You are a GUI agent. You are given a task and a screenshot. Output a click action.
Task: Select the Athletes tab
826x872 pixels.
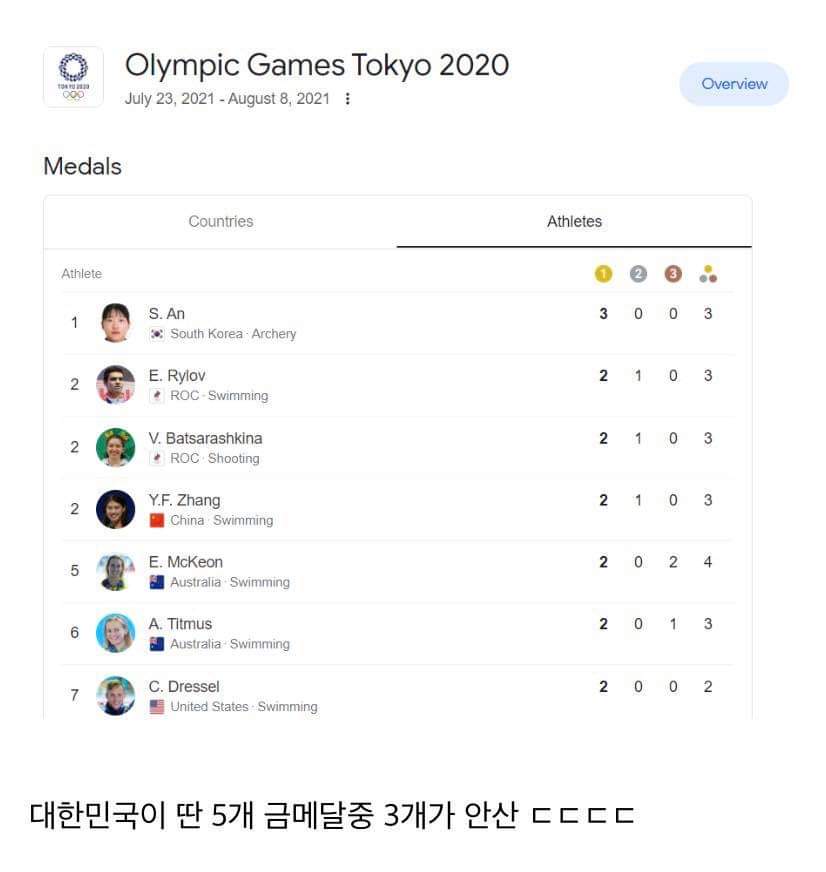click(x=574, y=221)
